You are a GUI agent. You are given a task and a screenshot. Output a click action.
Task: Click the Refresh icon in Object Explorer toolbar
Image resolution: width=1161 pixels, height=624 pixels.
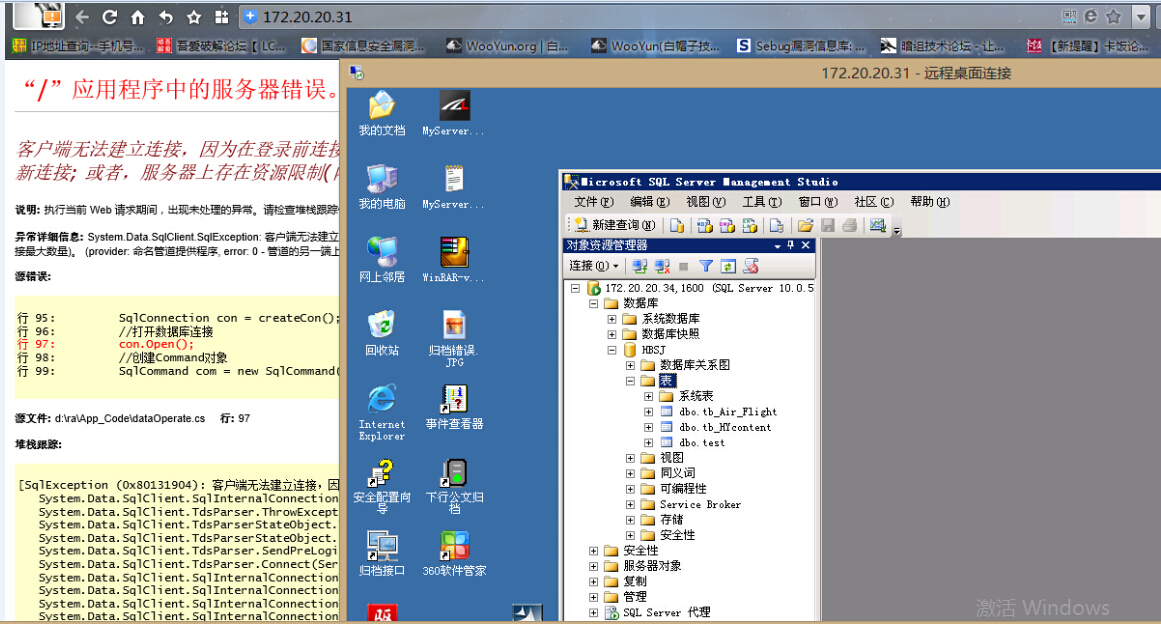pyautogui.click(x=728, y=266)
